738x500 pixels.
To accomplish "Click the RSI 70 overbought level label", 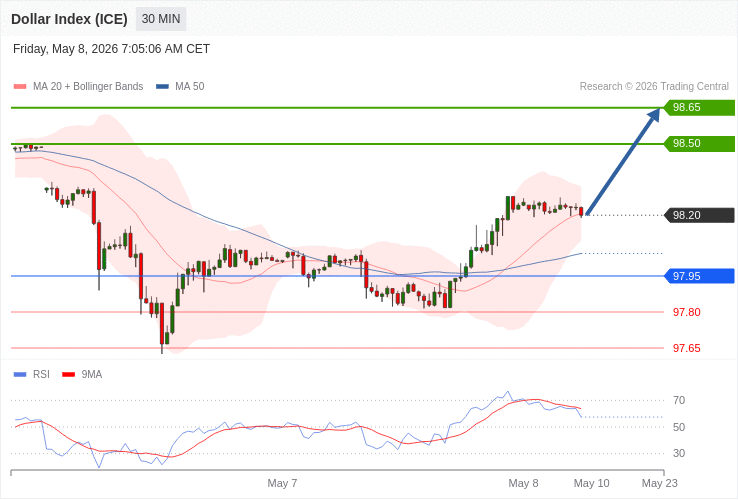I will click(679, 401).
